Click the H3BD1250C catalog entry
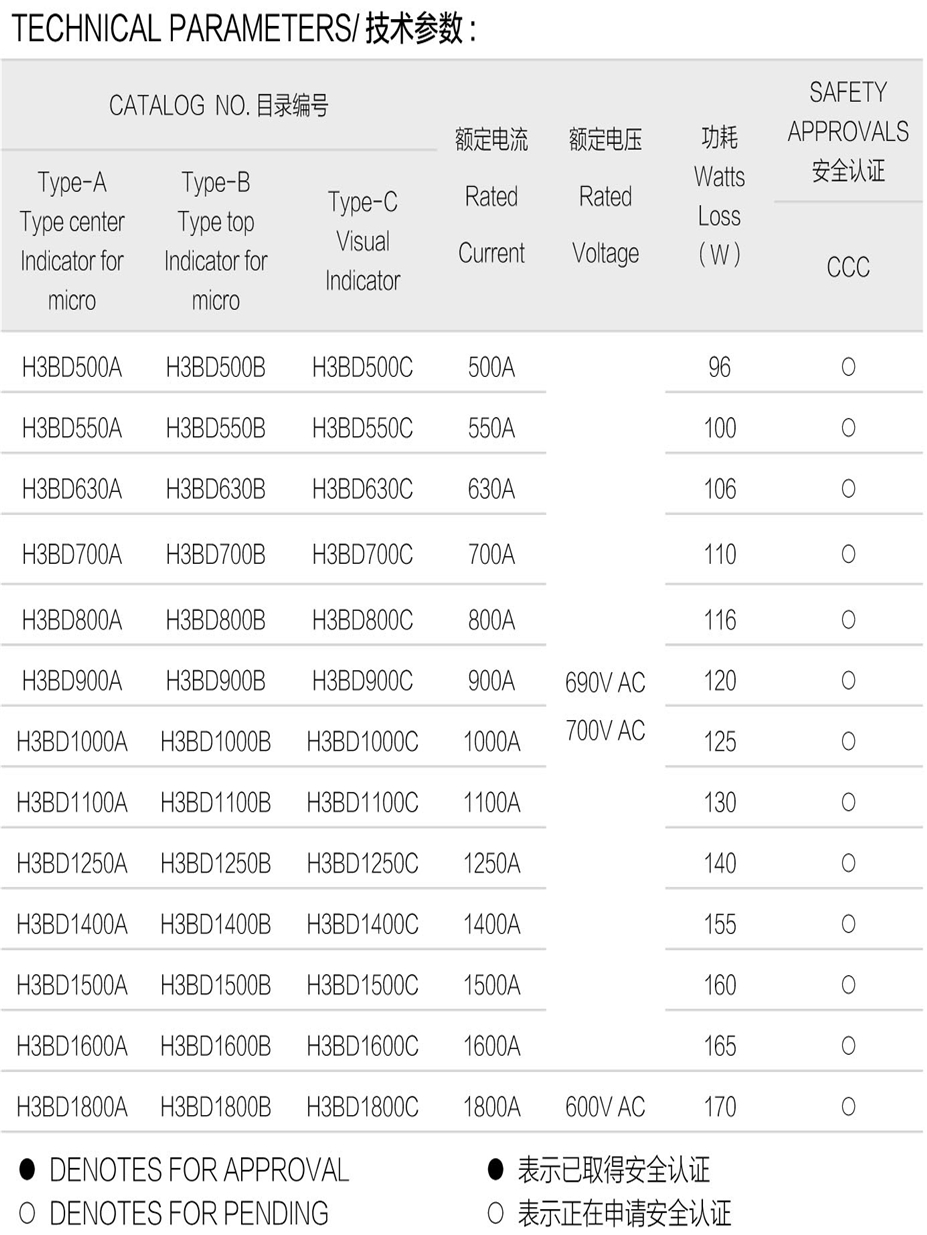 tap(362, 862)
